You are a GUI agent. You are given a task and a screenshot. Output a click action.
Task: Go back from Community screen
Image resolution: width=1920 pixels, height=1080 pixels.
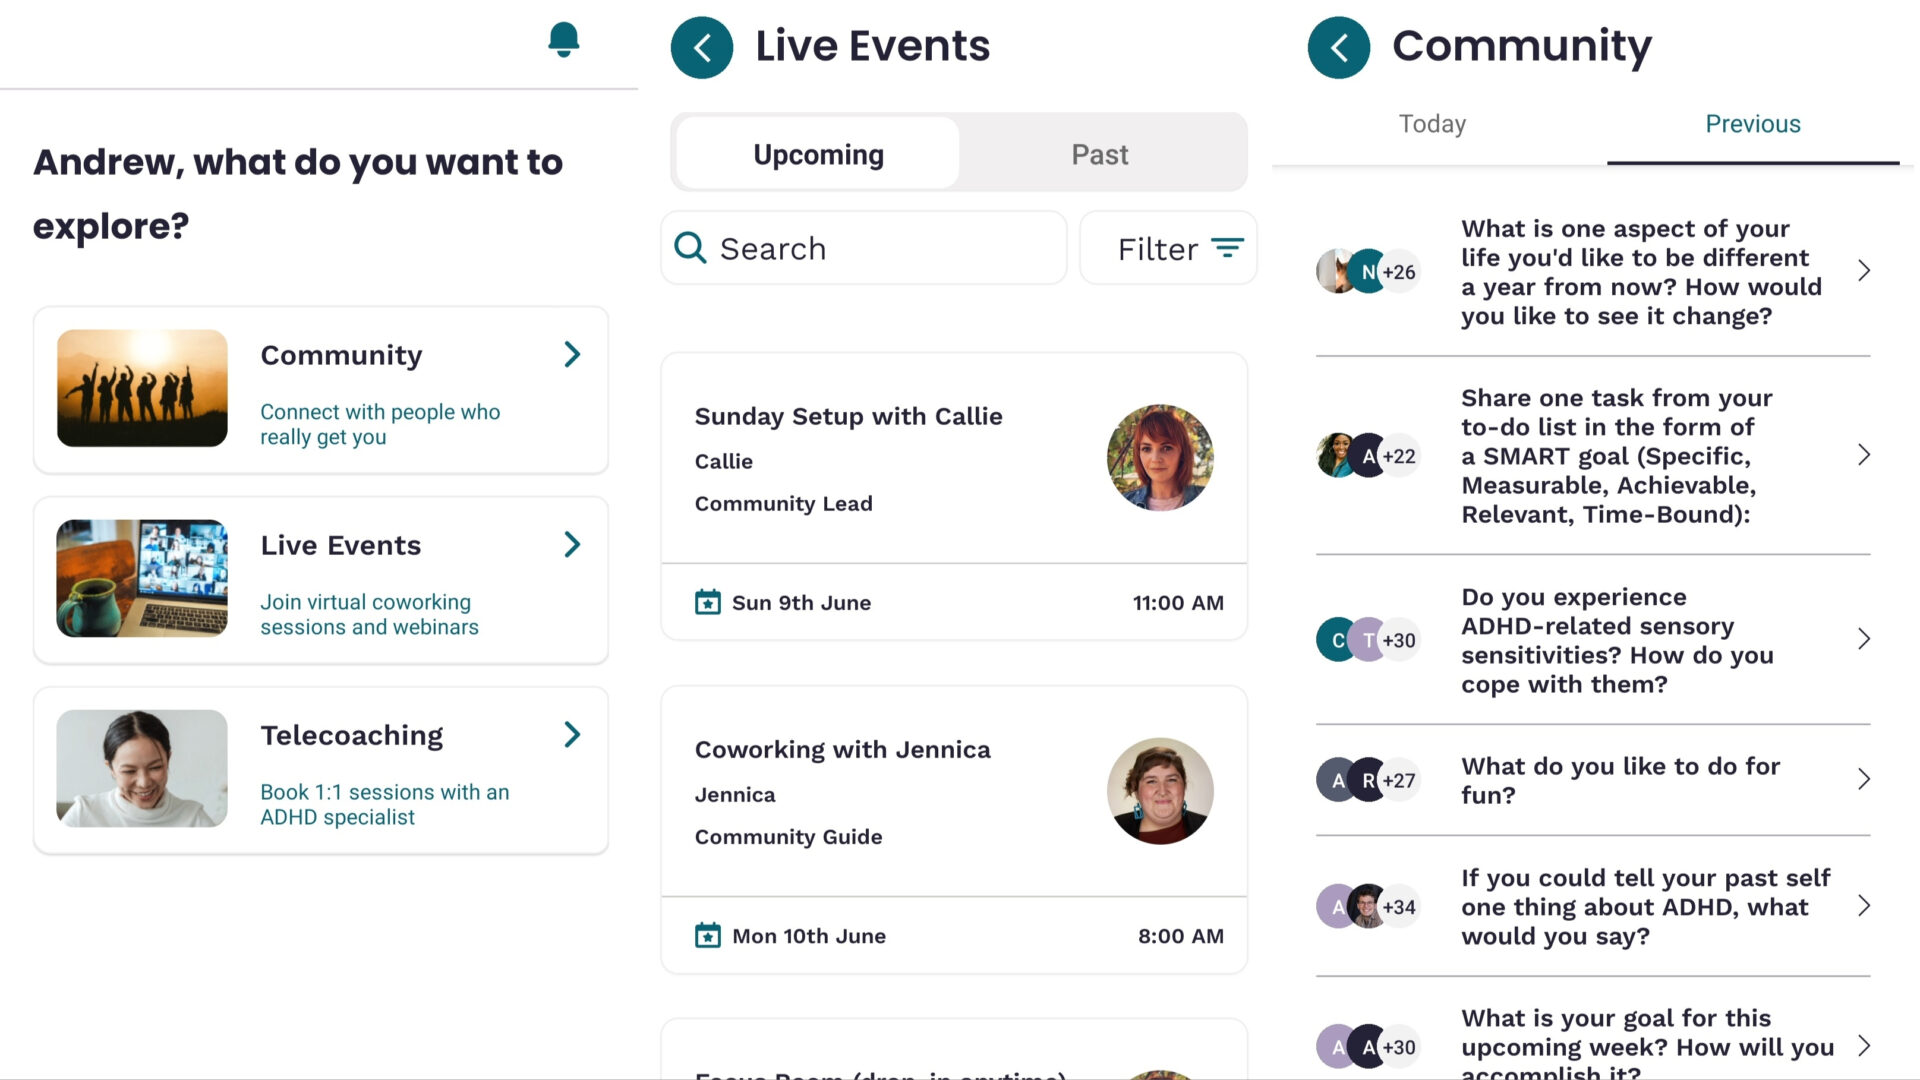click(x=1338, y=47)
